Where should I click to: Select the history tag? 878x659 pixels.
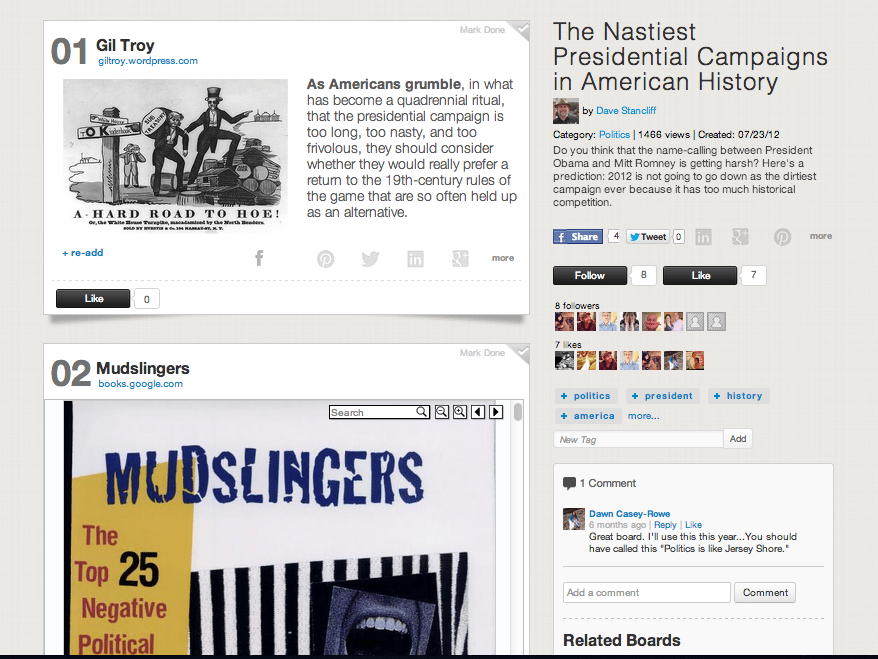coord(739,396)
